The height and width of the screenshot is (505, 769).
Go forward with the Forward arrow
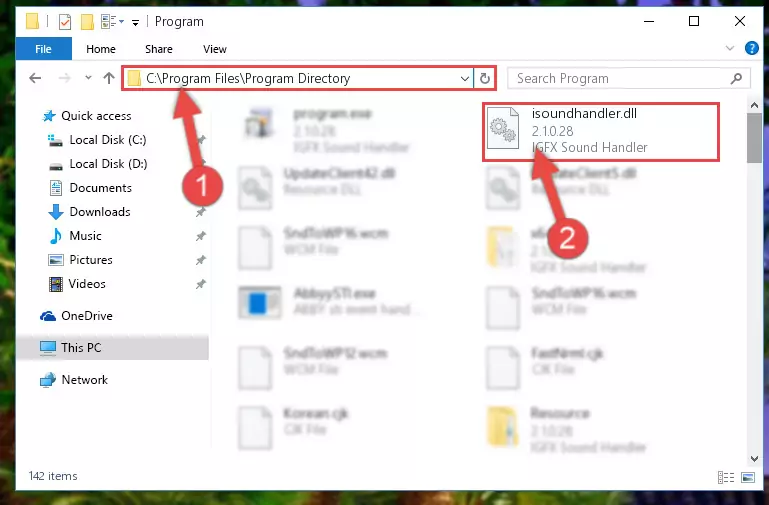pos(64,78)
